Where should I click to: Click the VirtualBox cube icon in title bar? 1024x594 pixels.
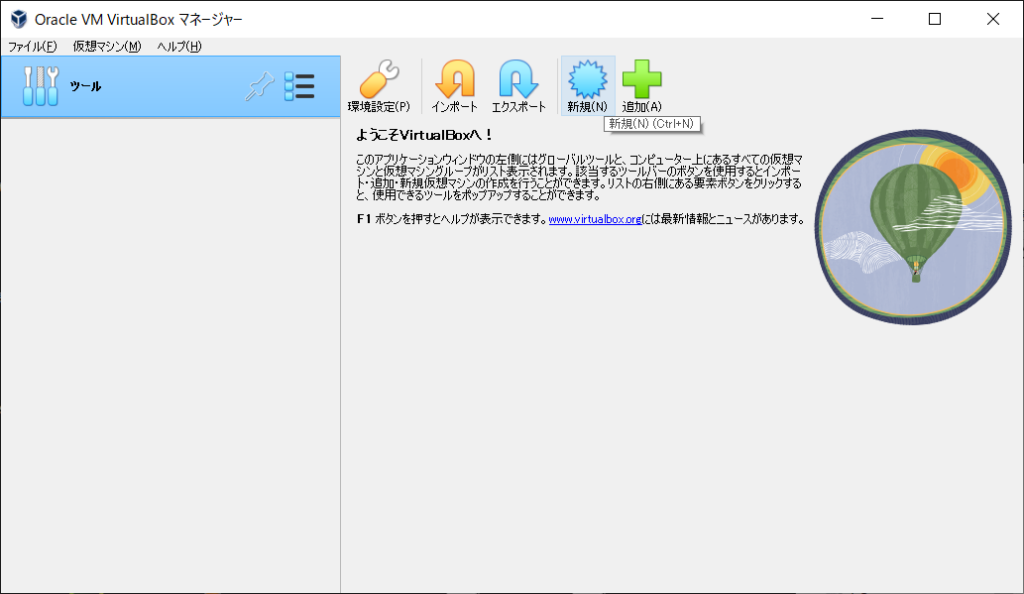coord(19,19)
